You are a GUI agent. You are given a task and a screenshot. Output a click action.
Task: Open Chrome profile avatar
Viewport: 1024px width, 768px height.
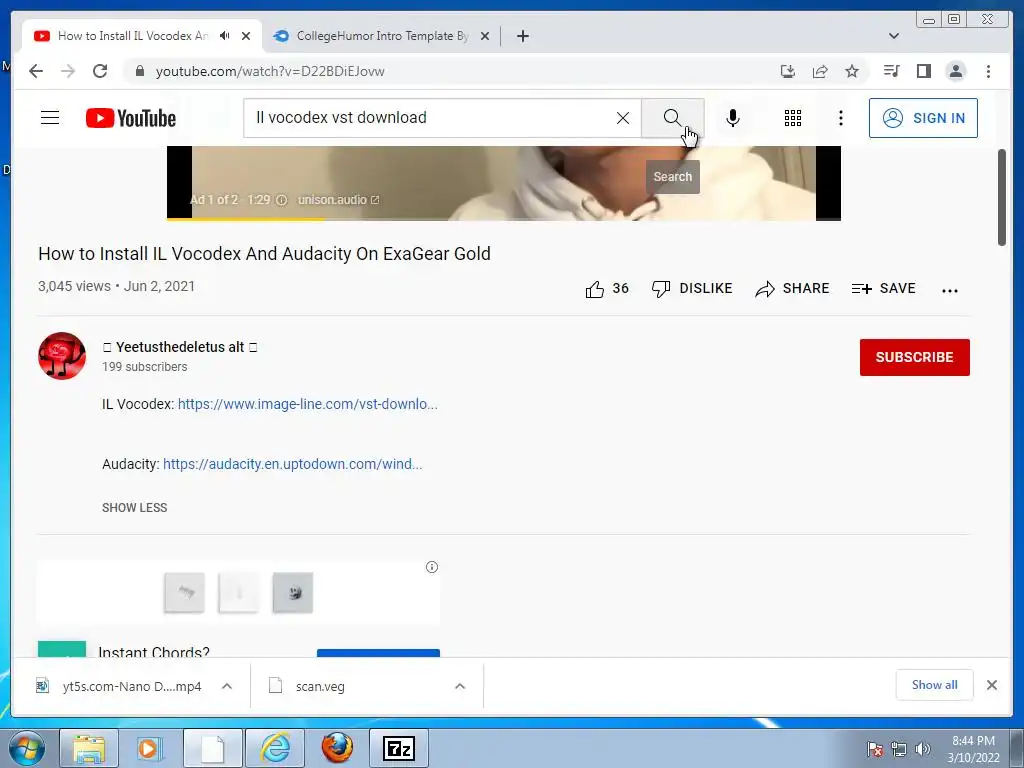click(955, 71)
